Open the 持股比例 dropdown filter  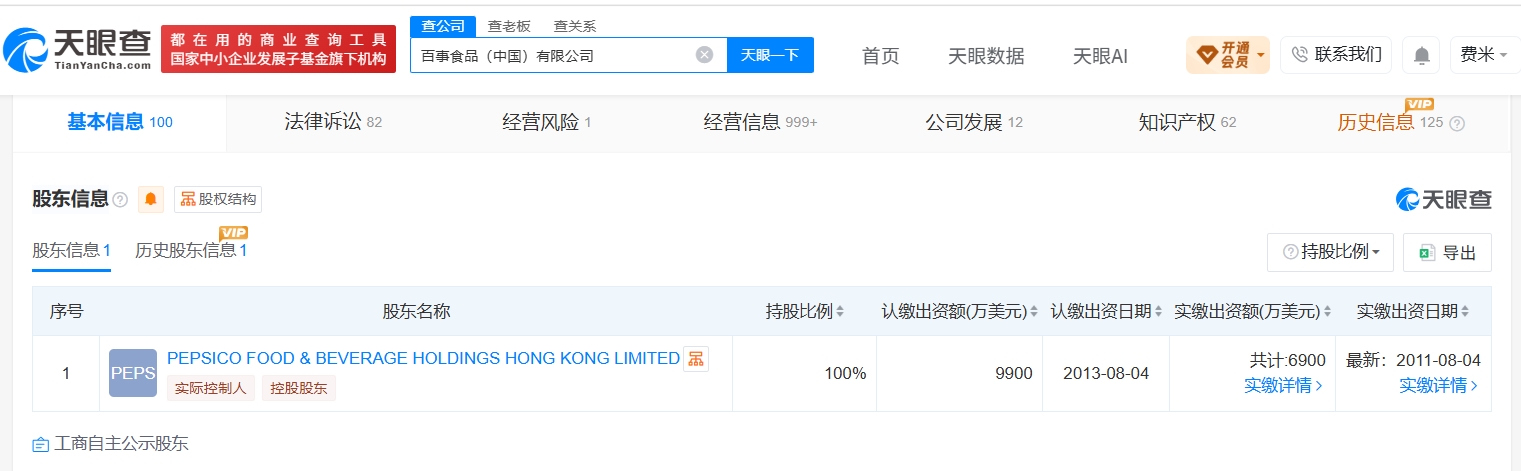click(1330, 253)
